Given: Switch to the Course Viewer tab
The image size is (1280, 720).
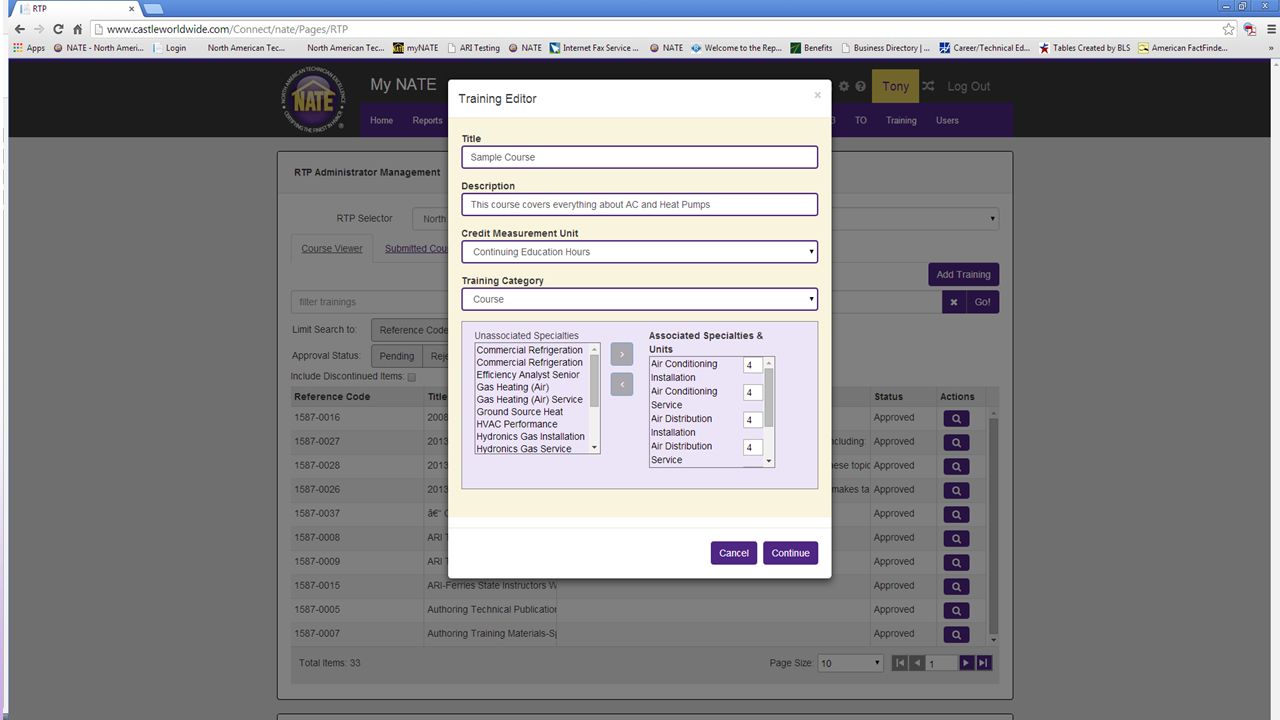Looking at the screenshot, I should click(332, 248).
